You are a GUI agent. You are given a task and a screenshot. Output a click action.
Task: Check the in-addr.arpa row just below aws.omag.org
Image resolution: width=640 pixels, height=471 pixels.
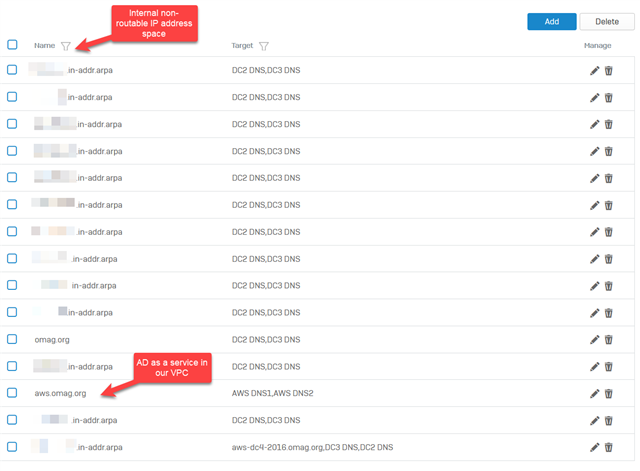point(12,420)
